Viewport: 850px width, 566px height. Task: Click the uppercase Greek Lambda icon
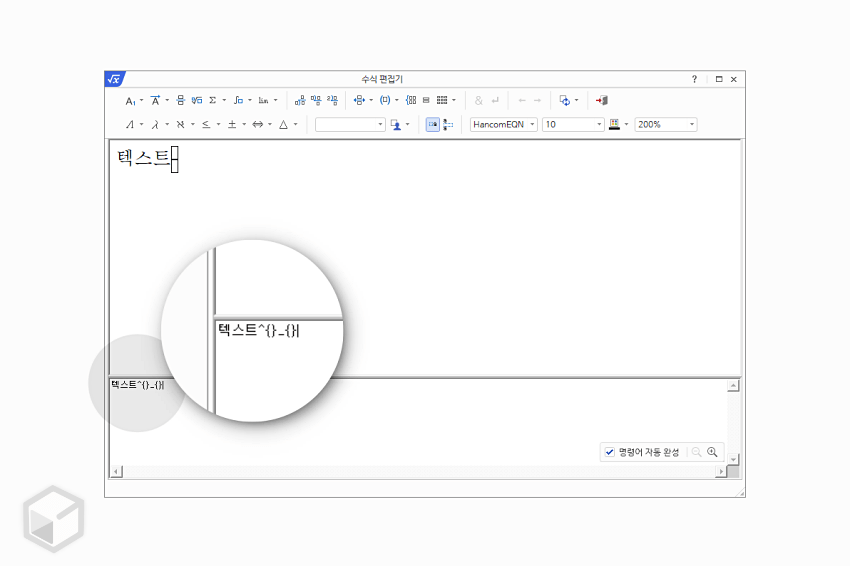pyautogui.click(x=130, y=125)
